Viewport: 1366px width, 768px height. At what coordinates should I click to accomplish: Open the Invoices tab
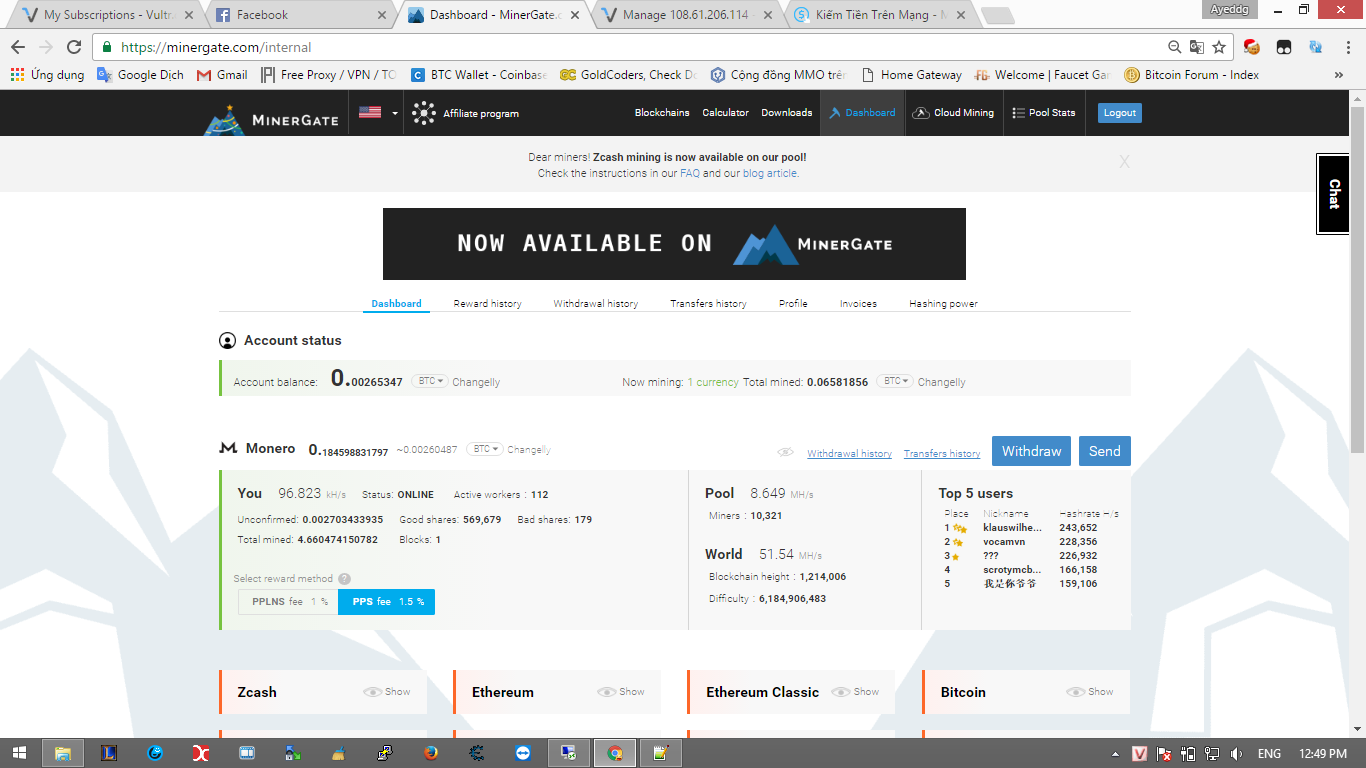click(x=858, y=304)
